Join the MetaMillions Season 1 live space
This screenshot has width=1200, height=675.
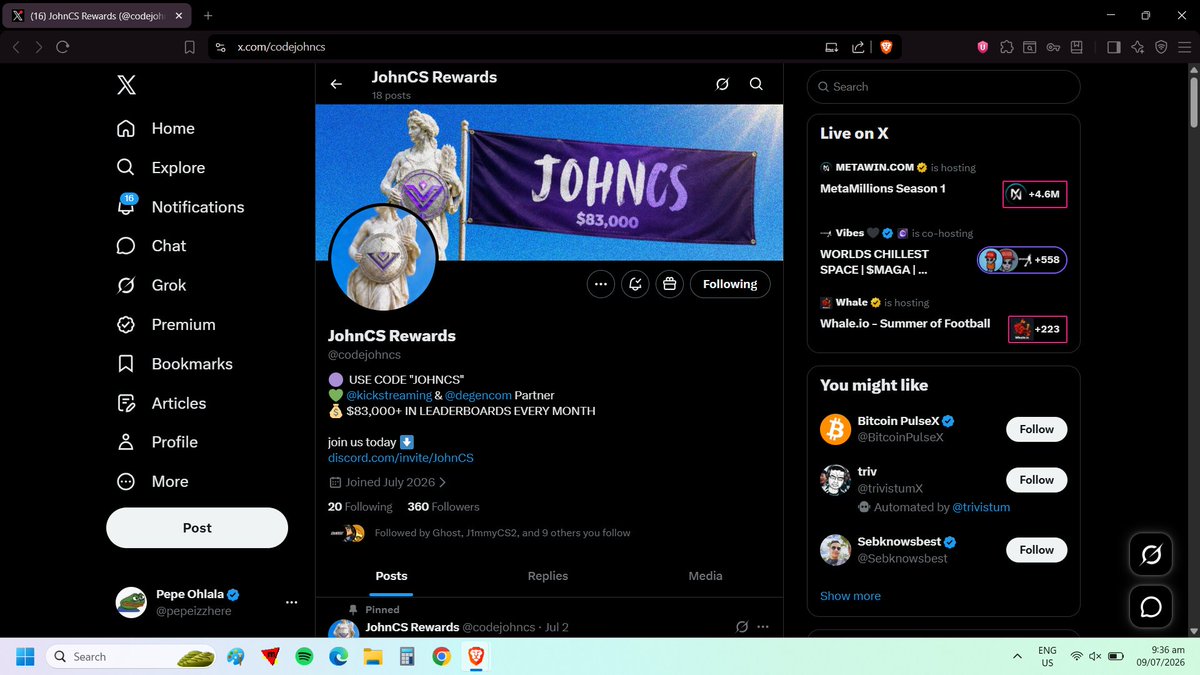[882, 188]
